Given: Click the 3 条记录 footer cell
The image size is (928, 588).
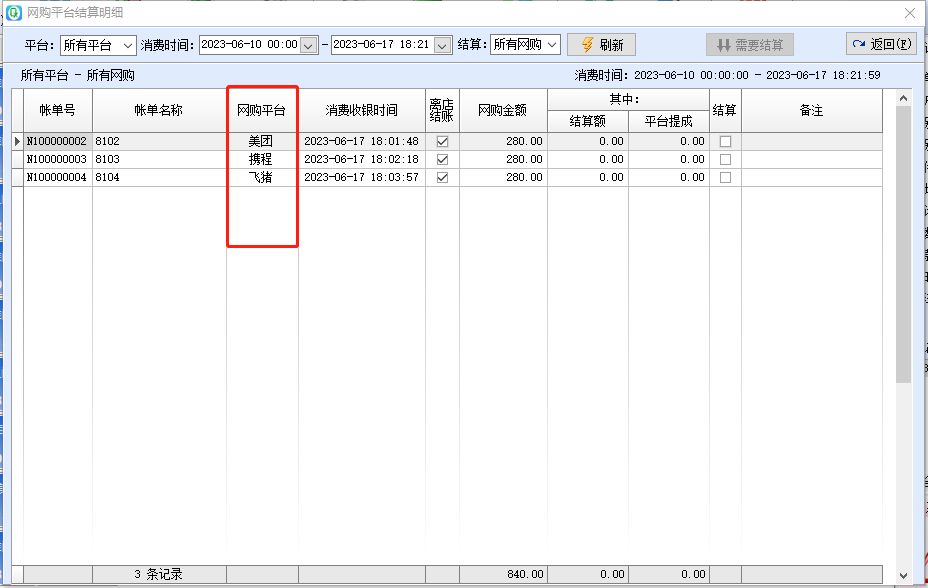Looking at the screenshot, I should click(159, 574).
